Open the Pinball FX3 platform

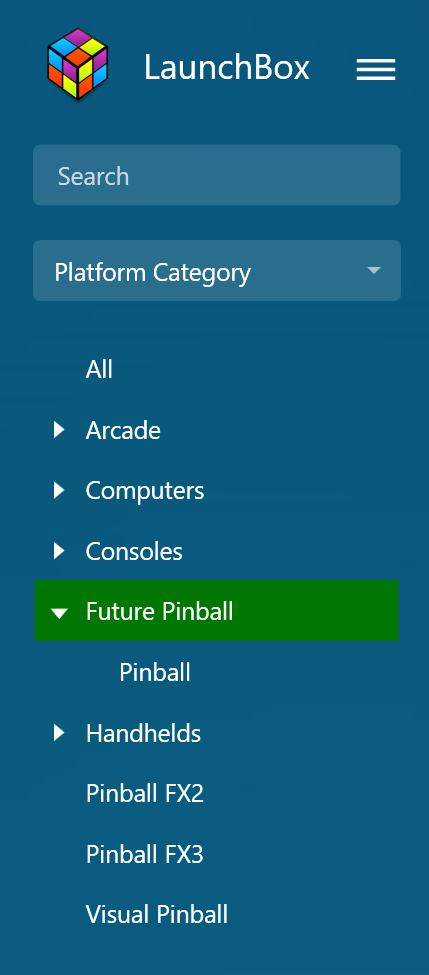click(x=145, y=854)
